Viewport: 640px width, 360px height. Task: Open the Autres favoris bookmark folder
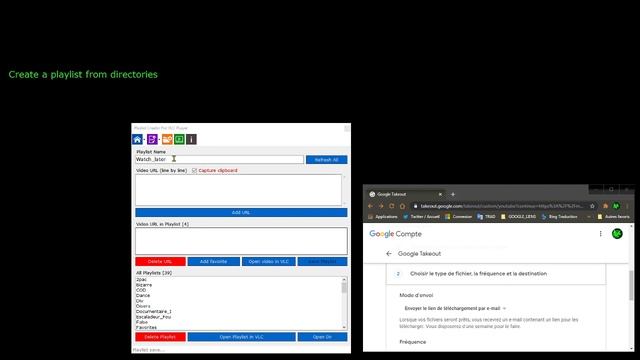(613, 217)
